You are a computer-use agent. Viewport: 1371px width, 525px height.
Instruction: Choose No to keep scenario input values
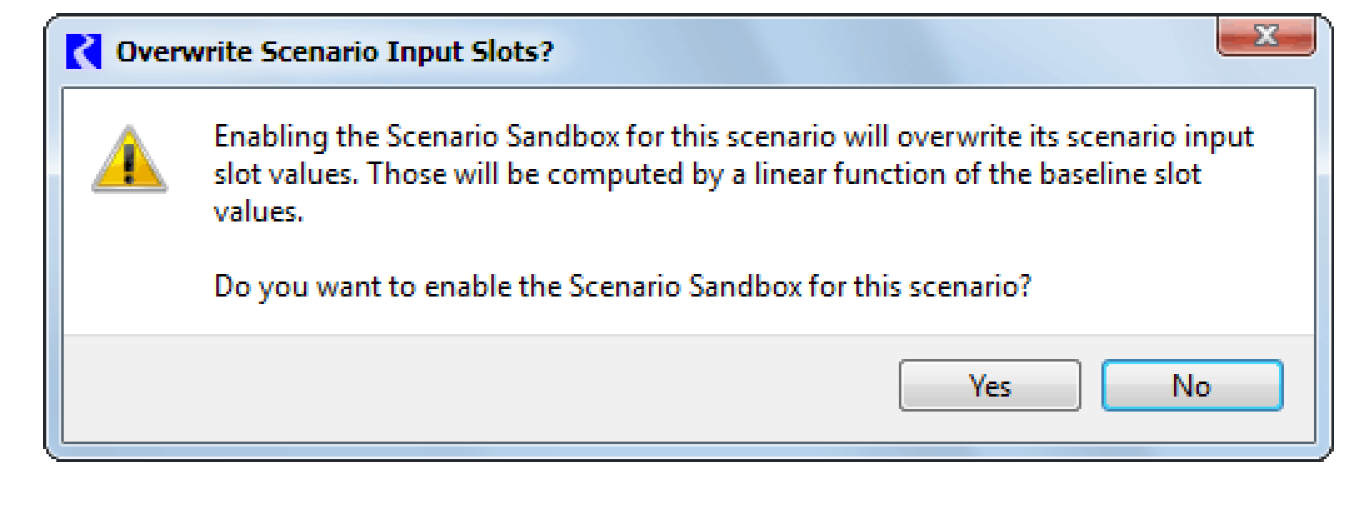pos(1191,386)
